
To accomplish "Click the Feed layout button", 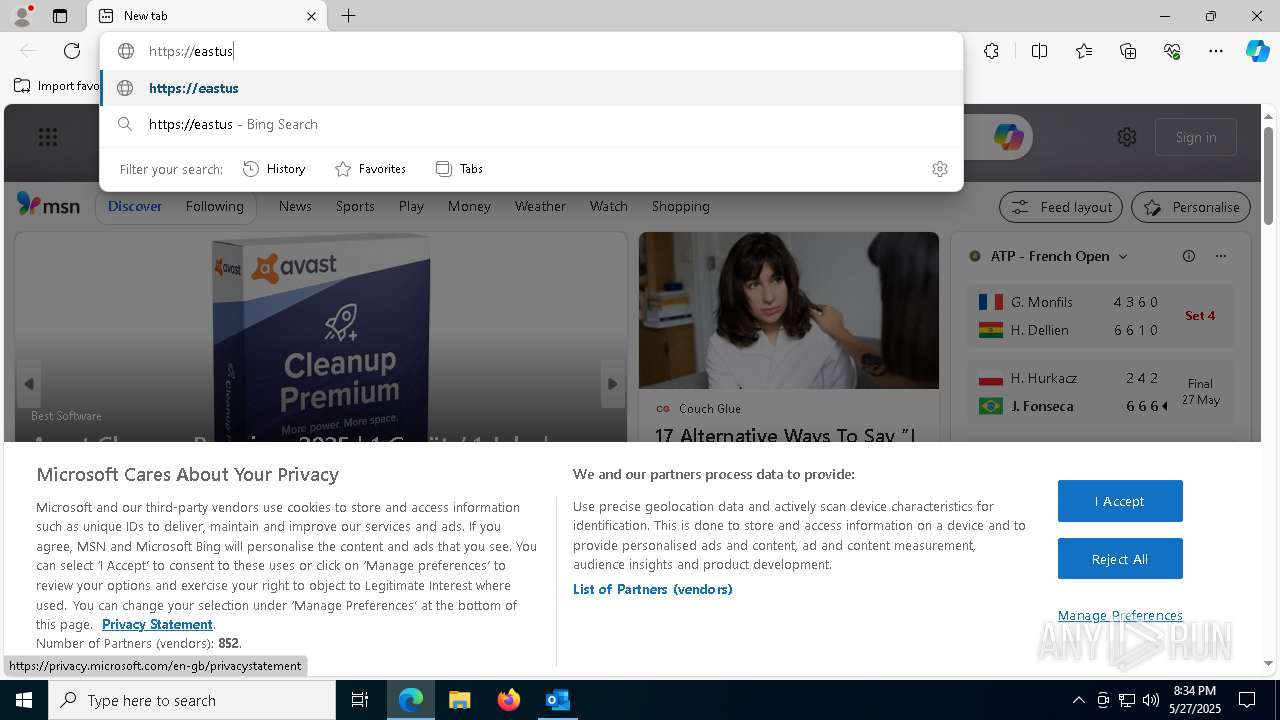I will coord(1061,207).
